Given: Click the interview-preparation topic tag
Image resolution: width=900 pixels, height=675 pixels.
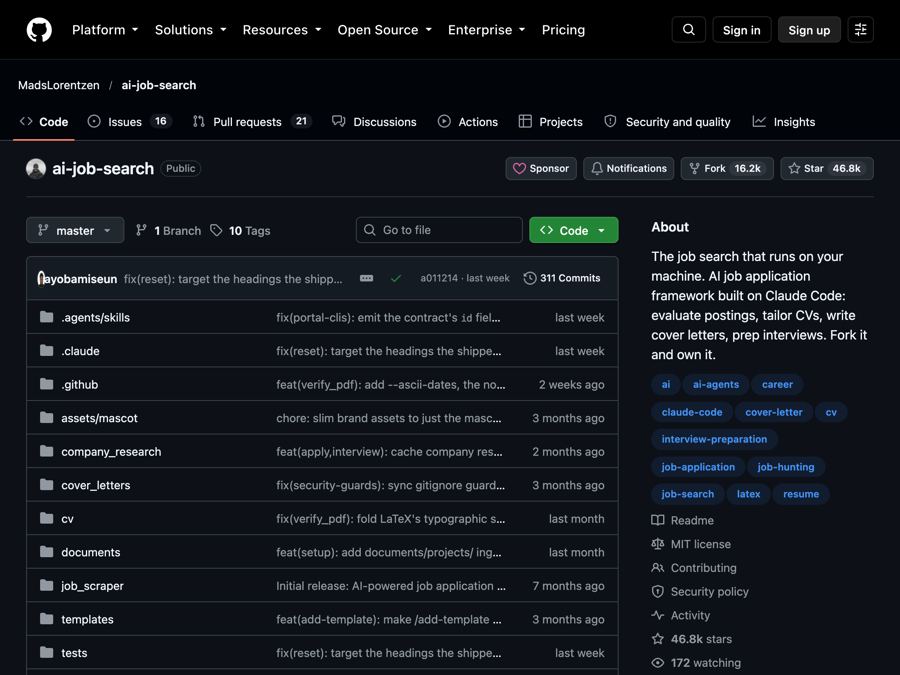Looking at the screenshot, I should pos(714,439).
